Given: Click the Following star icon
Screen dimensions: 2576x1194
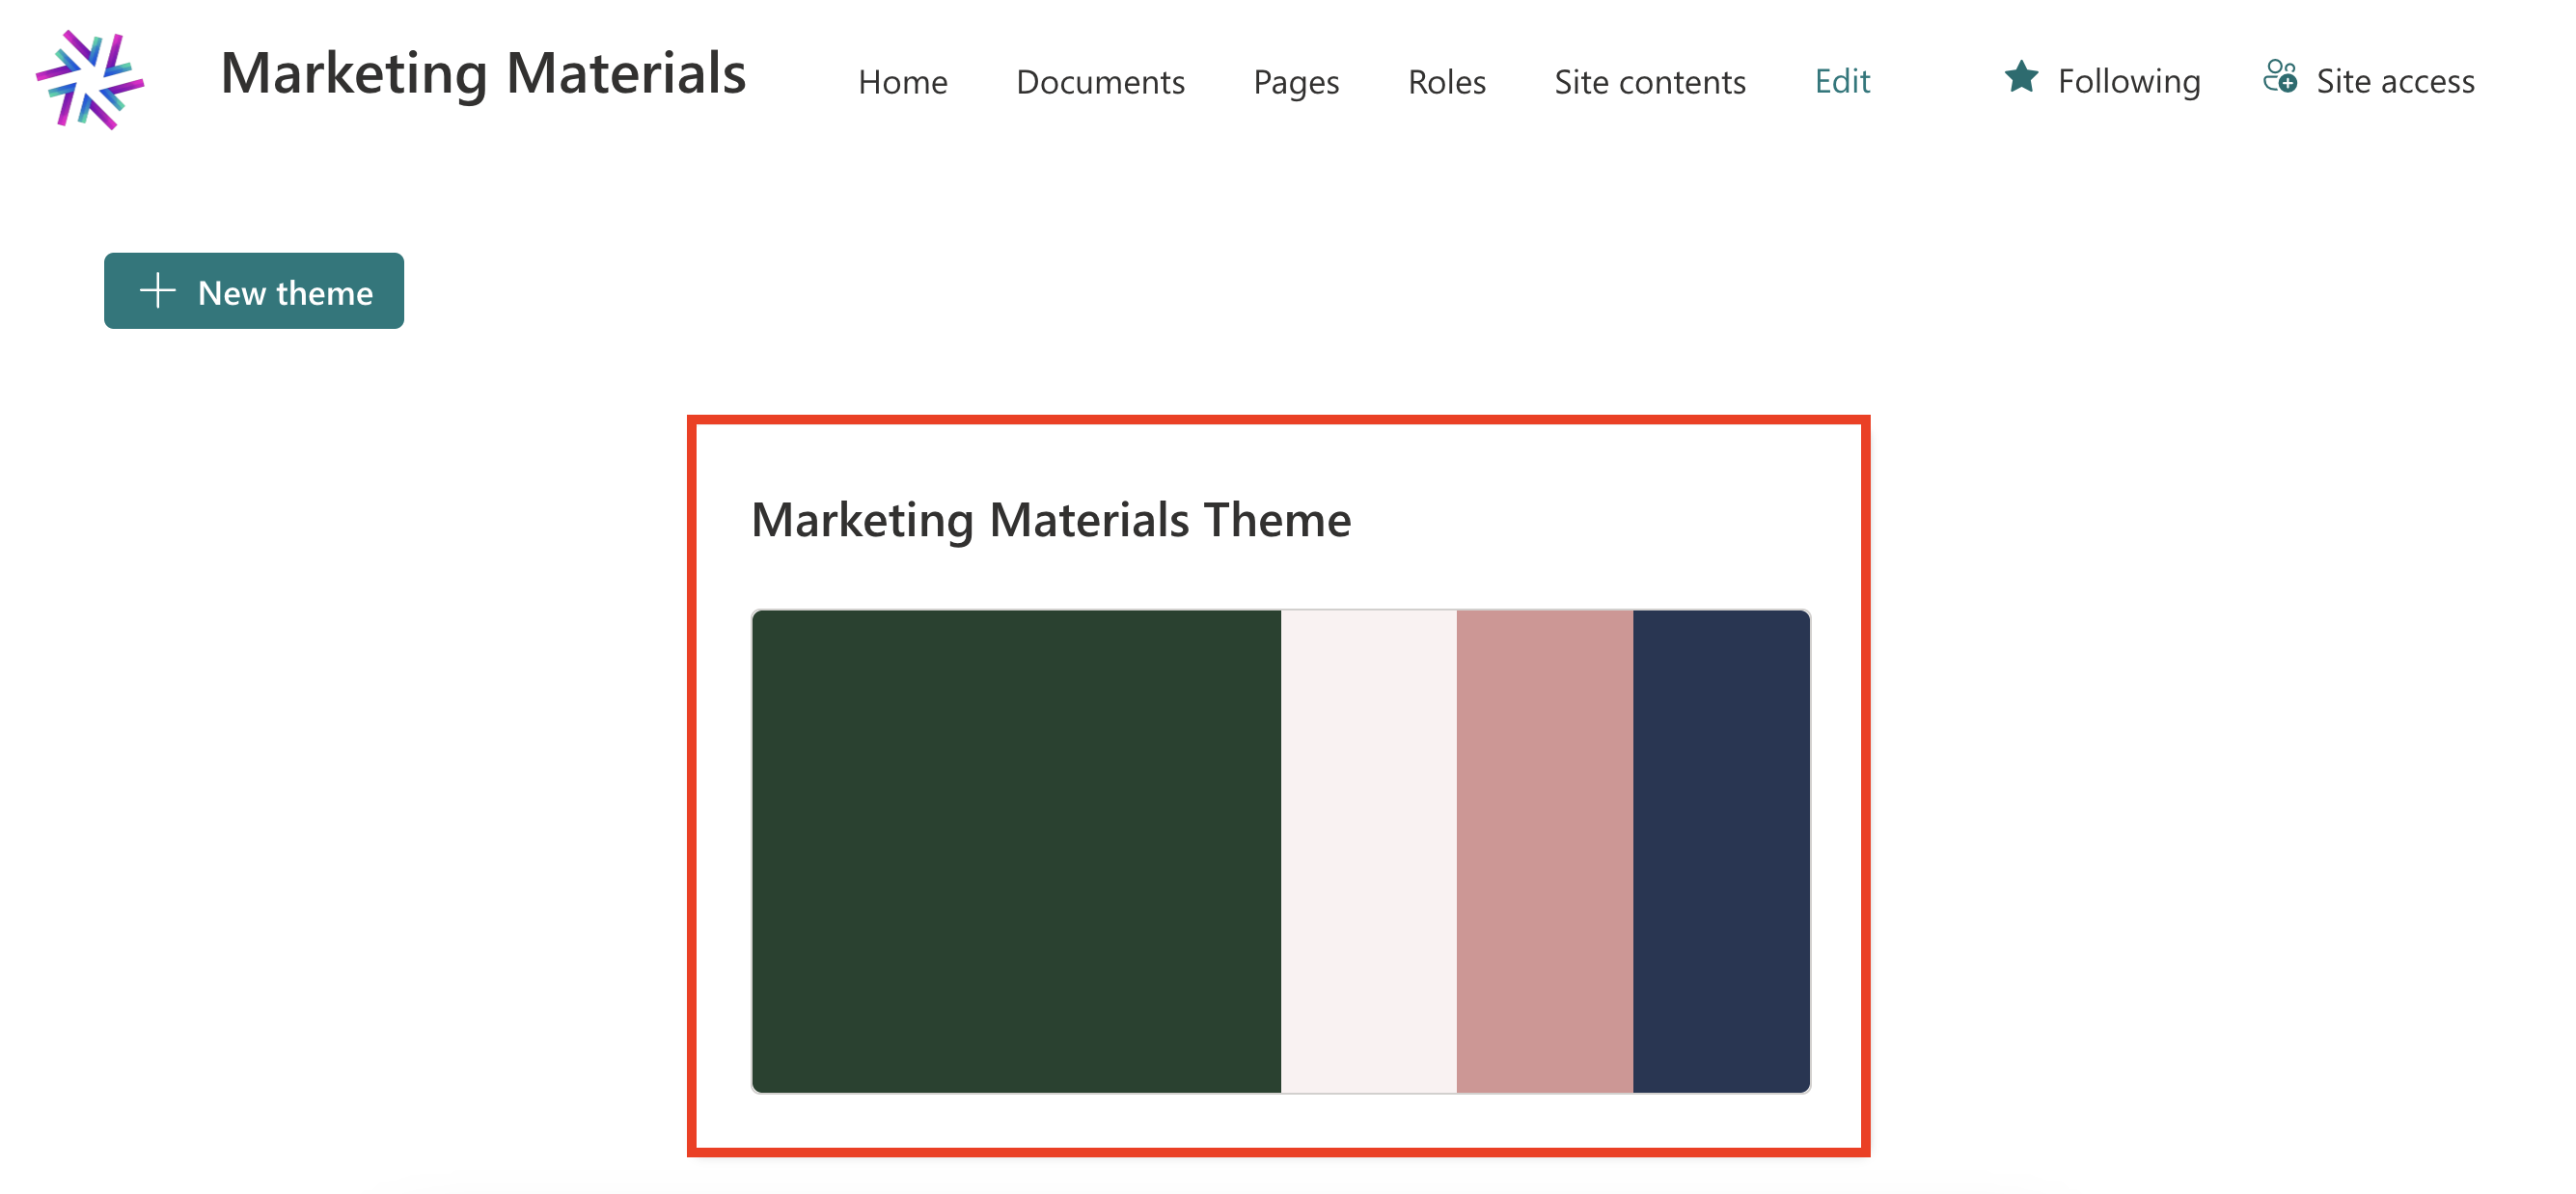Looking at the screenshot, I should click(x=2021, y=77).
